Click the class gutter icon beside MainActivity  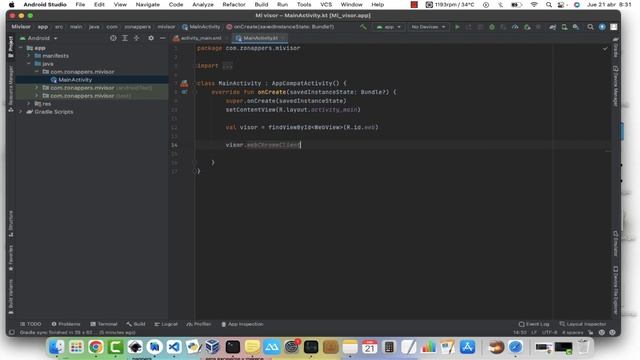click(x=184, y=84)
